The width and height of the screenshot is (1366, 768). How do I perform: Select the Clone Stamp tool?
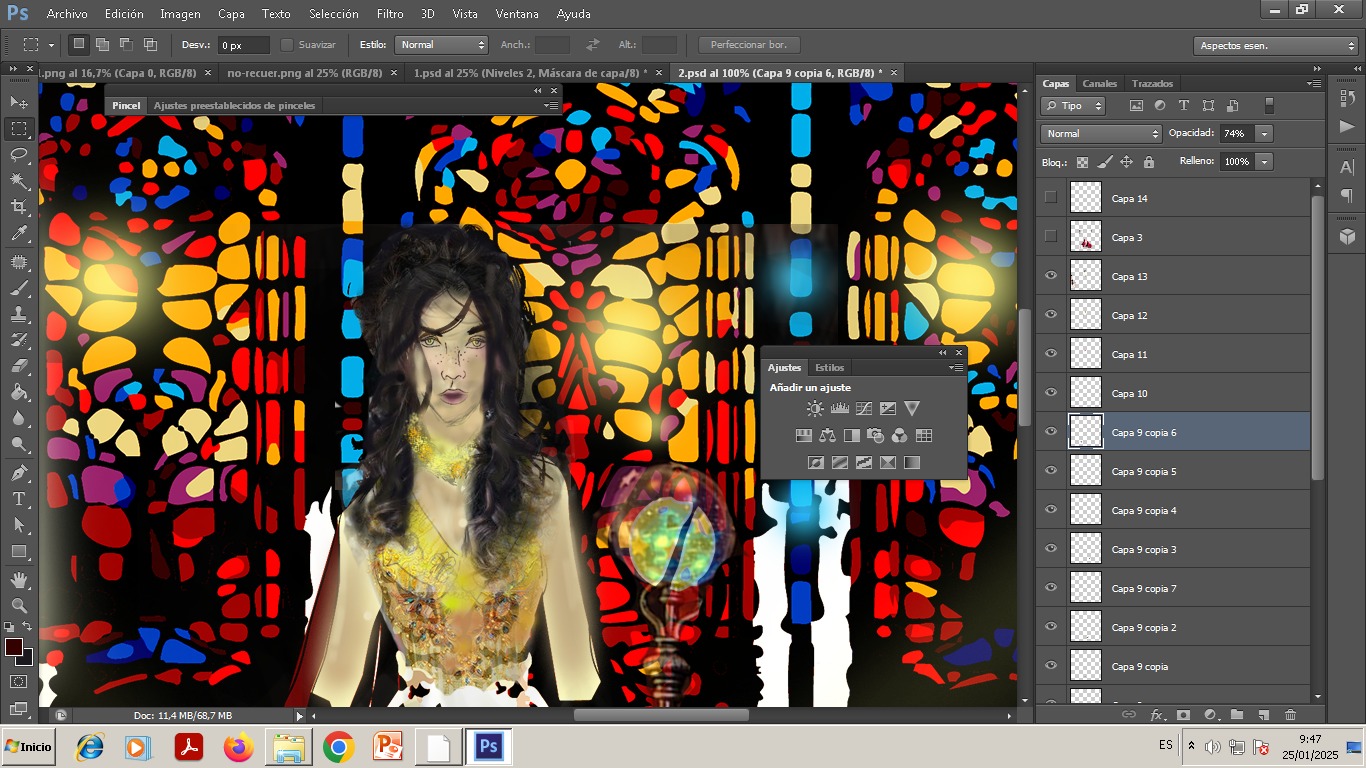click(x=19, y=314)
